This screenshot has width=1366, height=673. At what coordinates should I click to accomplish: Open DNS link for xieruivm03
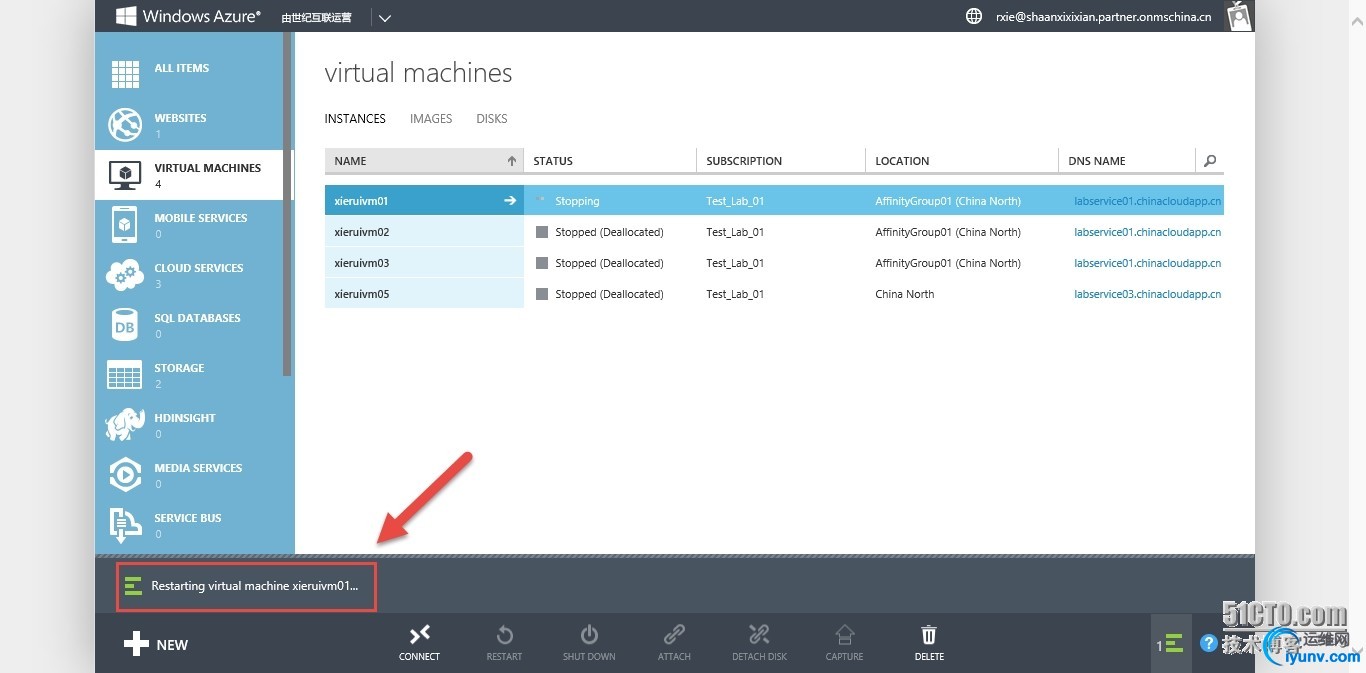coord(1148,263)
